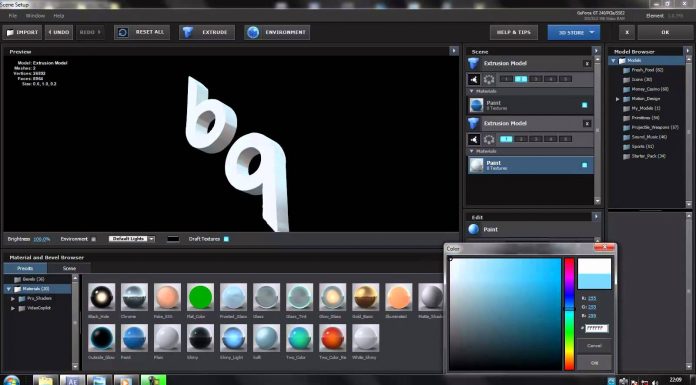
Task: Toggle group 1 on second Extrusion Model
Action: tap(506, 139)
